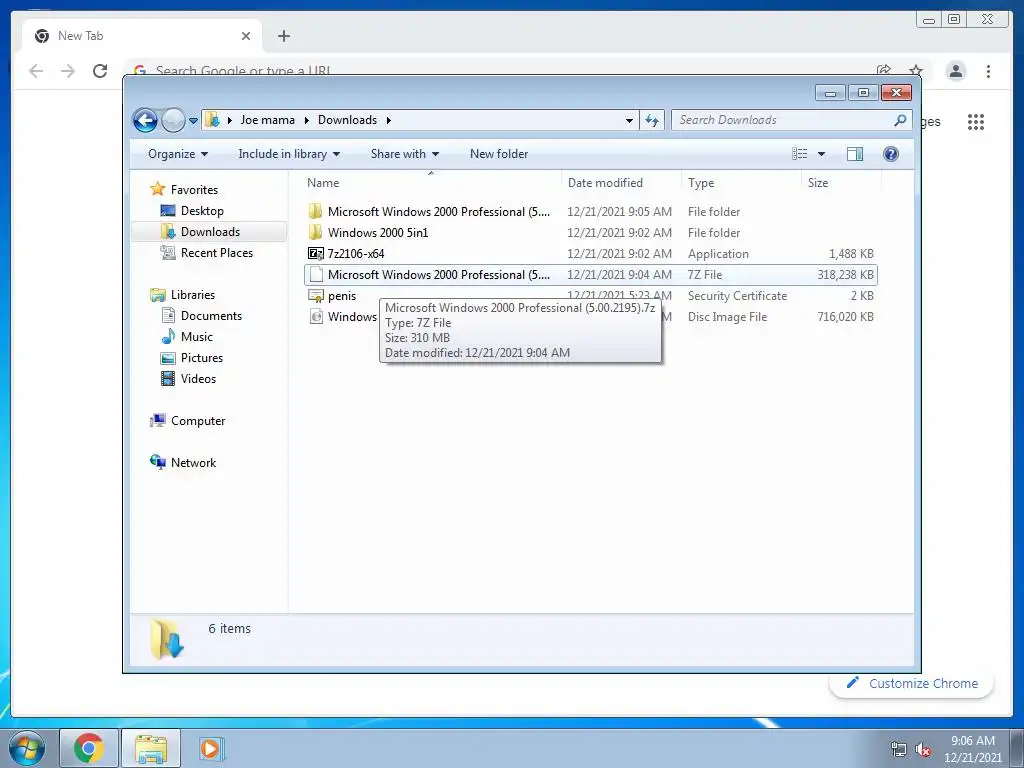This screenshot has width=1024, height=768.
Task: Click 1,488 KB size cell
Action: click(x=851, y=254)
